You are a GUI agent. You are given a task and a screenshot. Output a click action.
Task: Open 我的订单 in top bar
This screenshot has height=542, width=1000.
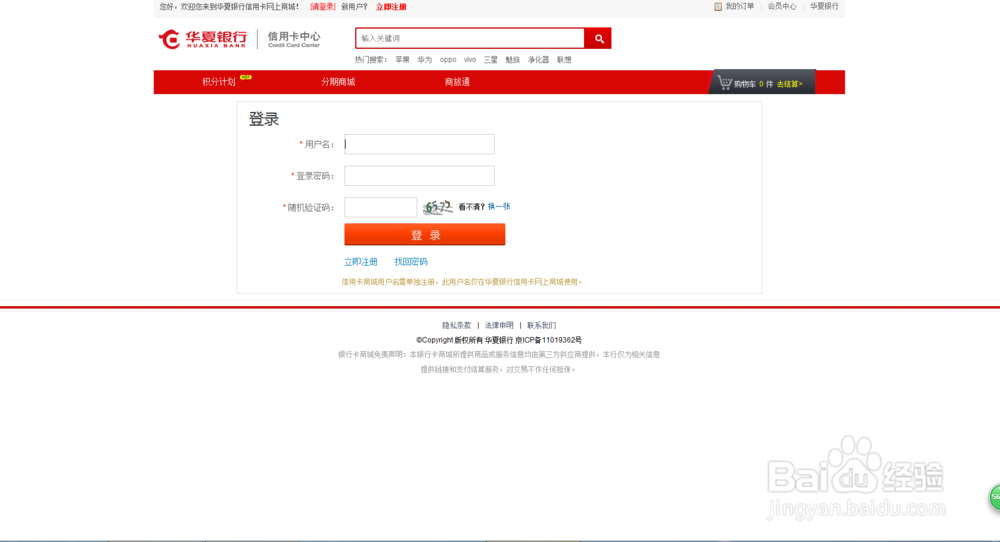coord(739,6)
